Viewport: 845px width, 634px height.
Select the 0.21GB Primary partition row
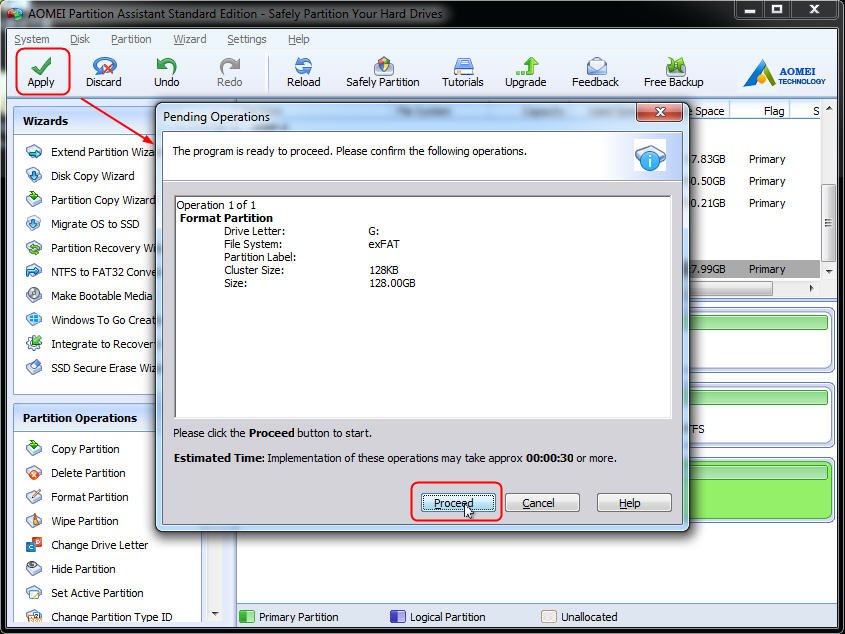[754, 203]
